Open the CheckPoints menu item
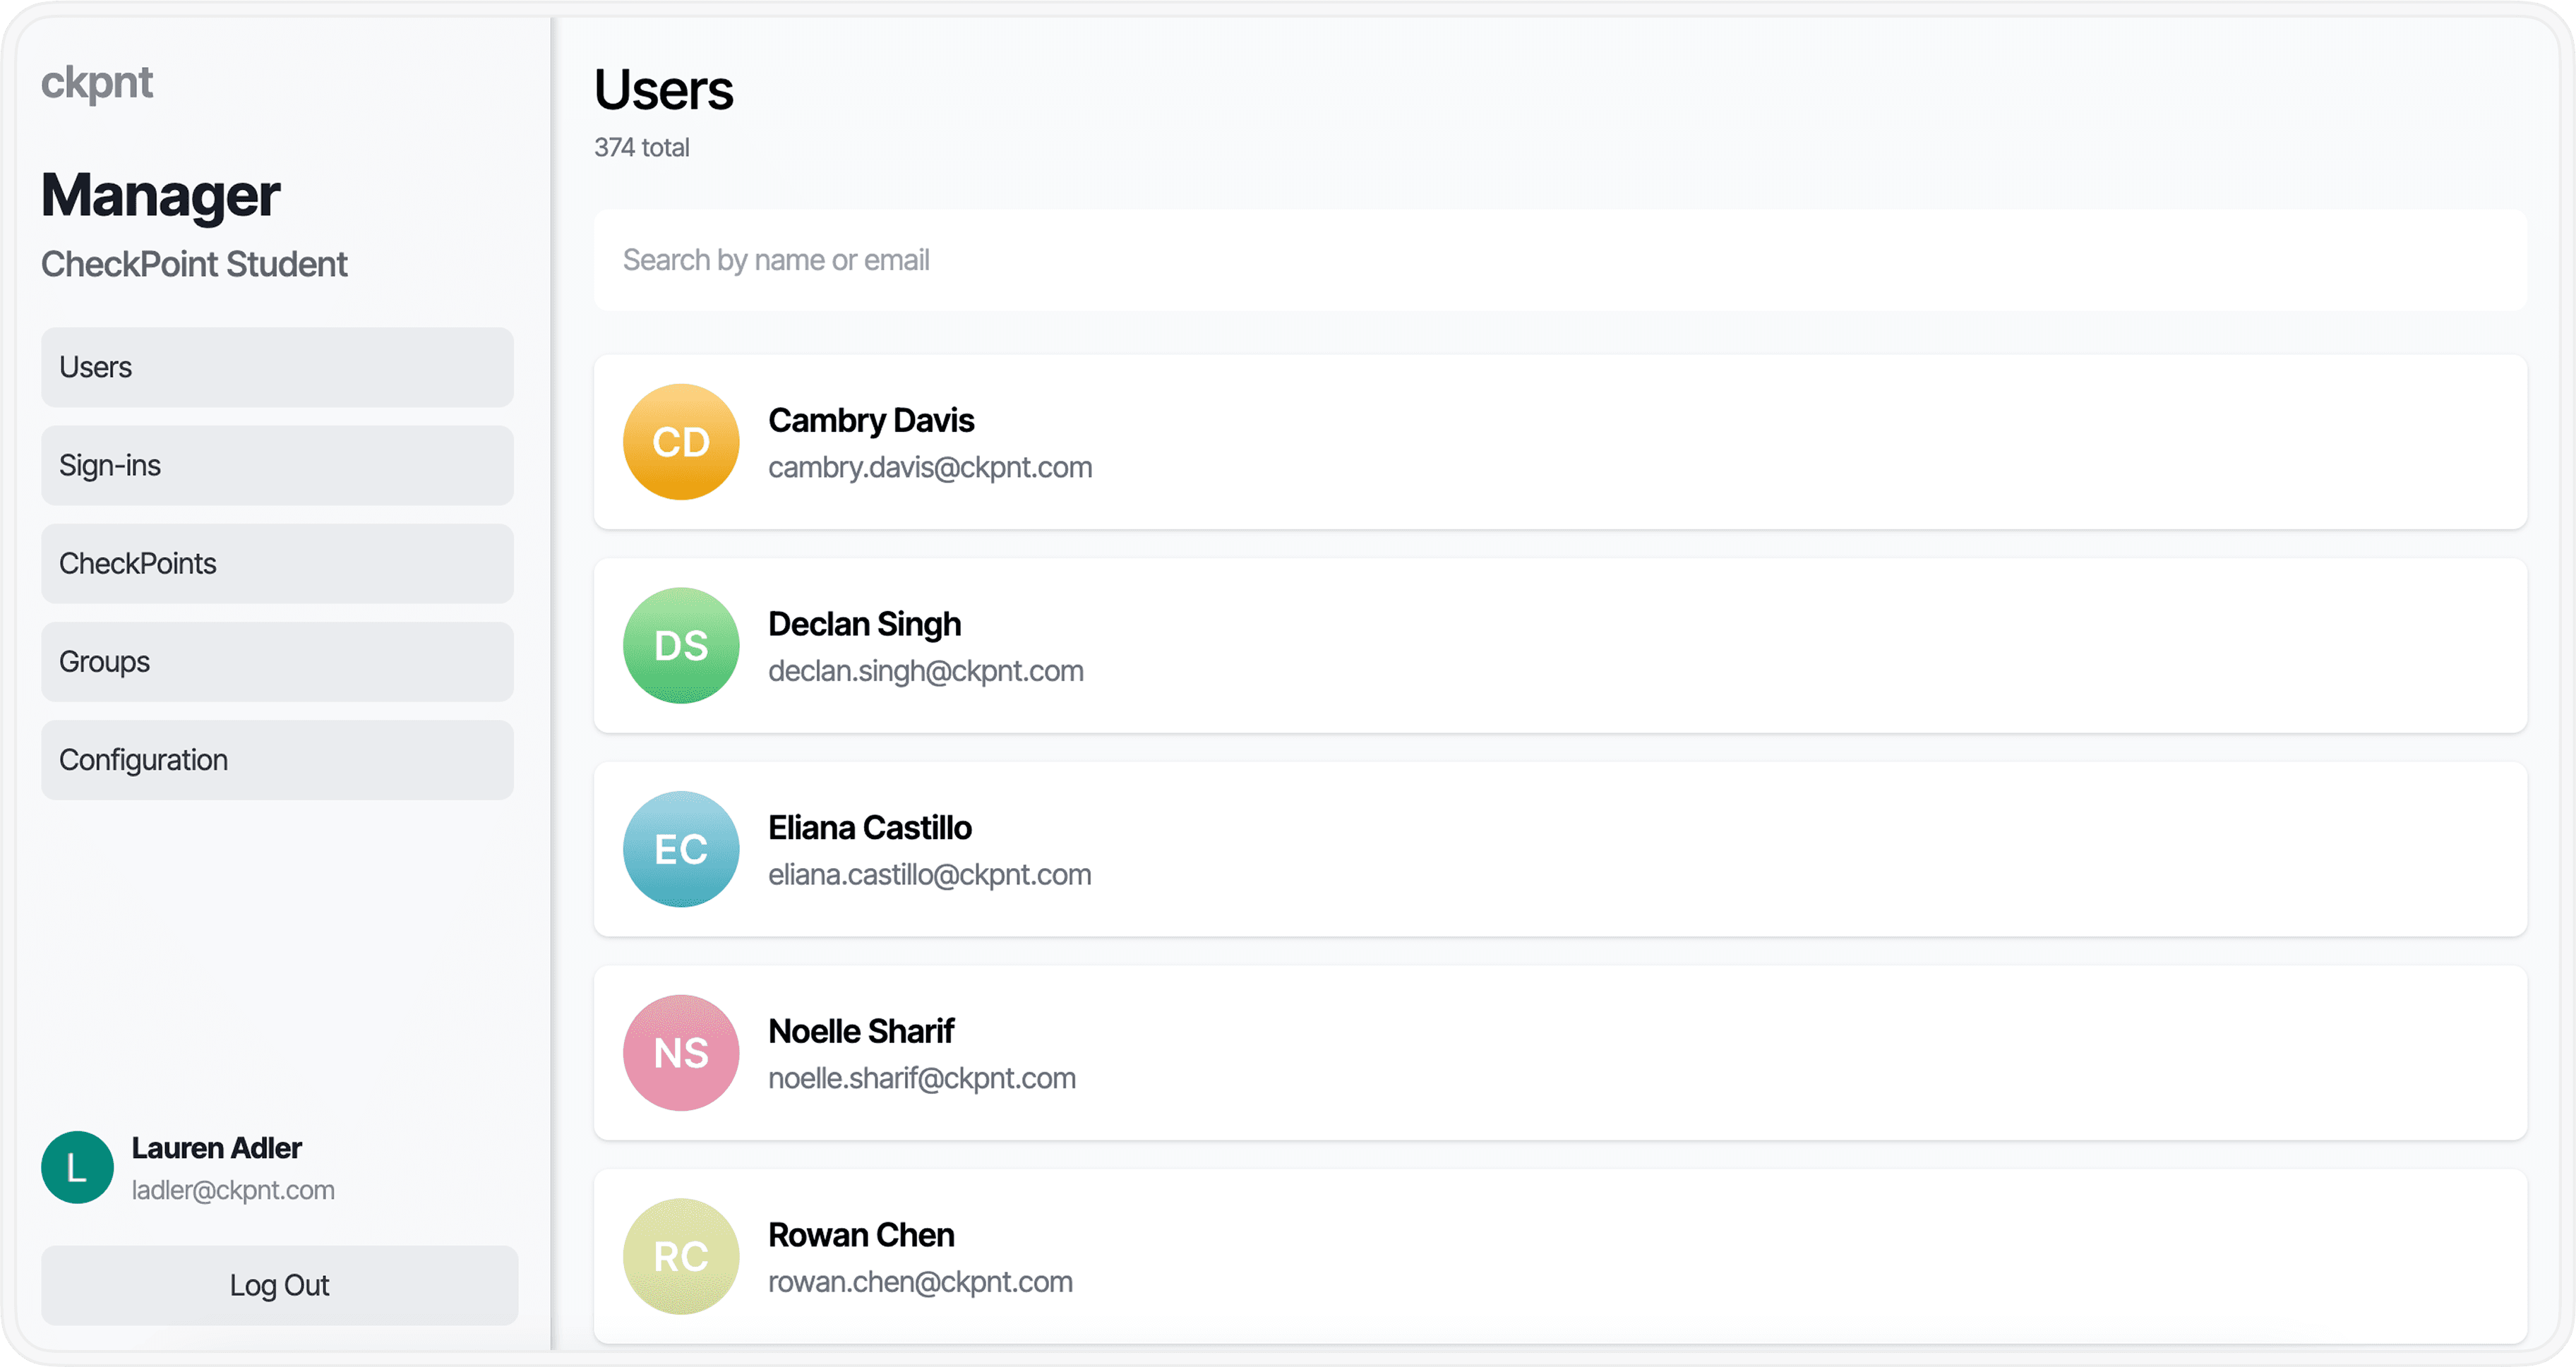Screen dimensions: 2576x1367 277,563
